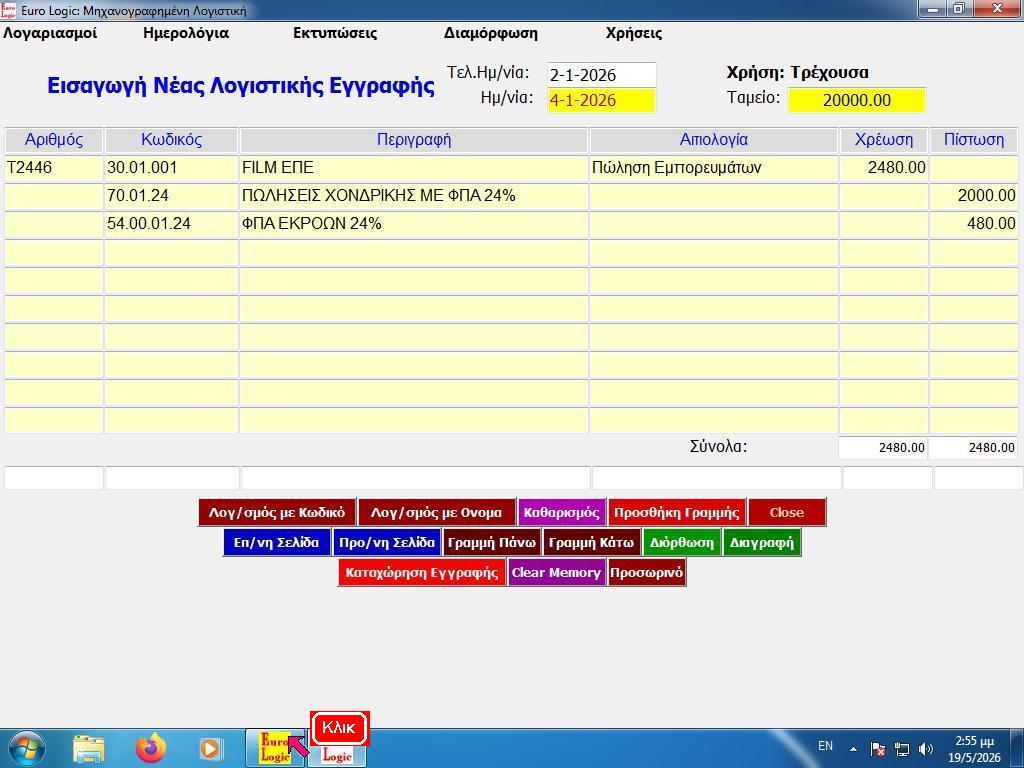Click description FILM ΕΠΕ
The width and height of the screenshot is (1024, 768).
coord(413,168)
